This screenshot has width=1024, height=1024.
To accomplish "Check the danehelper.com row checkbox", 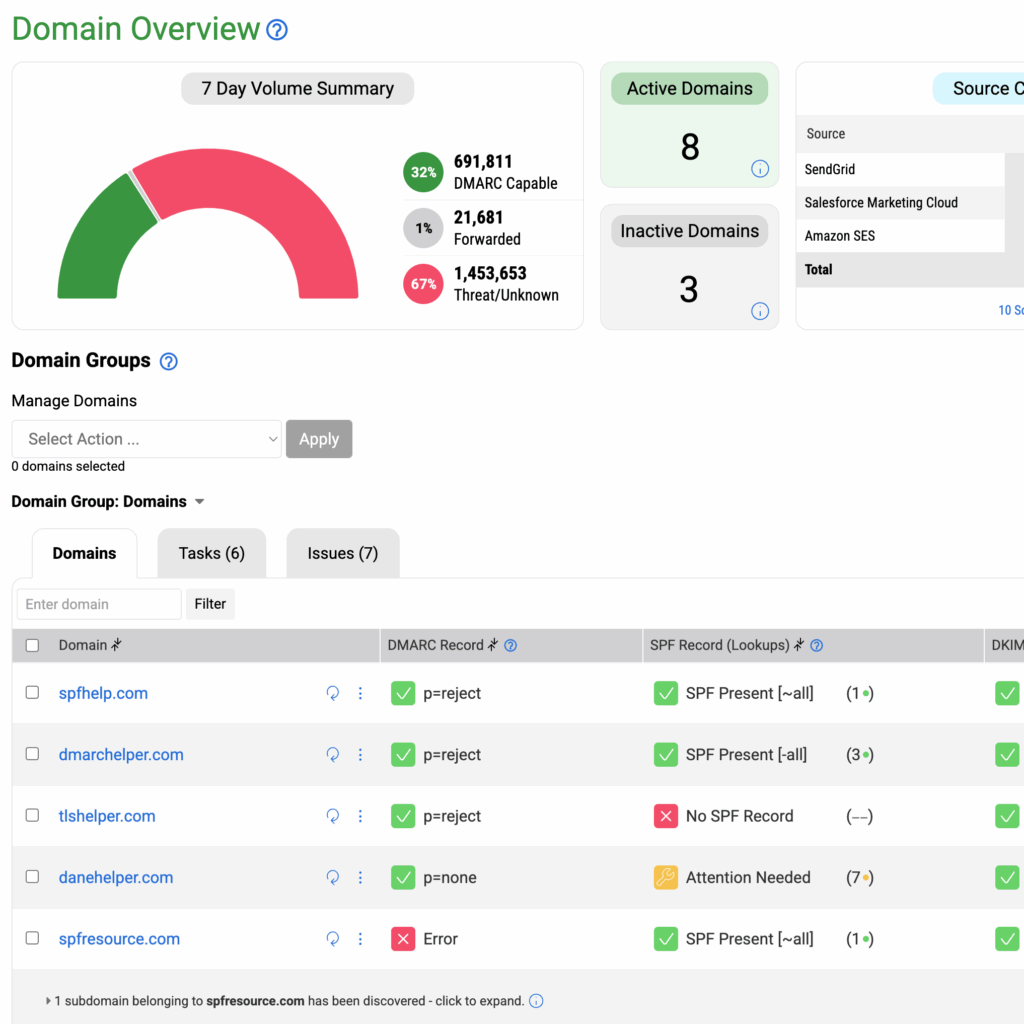I will click(x=31, y=877).
